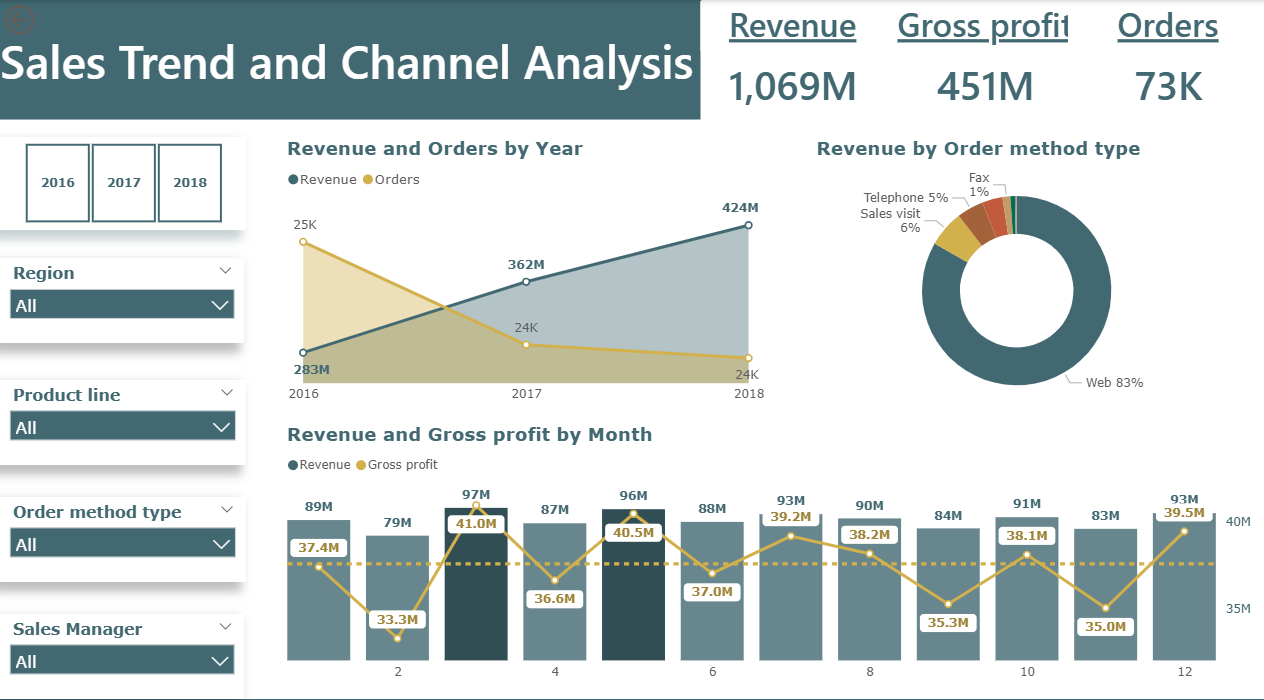Select the 2016 year slicer tile
Image resolution: width=1264 pixels, height=700 pixels.
58,183
